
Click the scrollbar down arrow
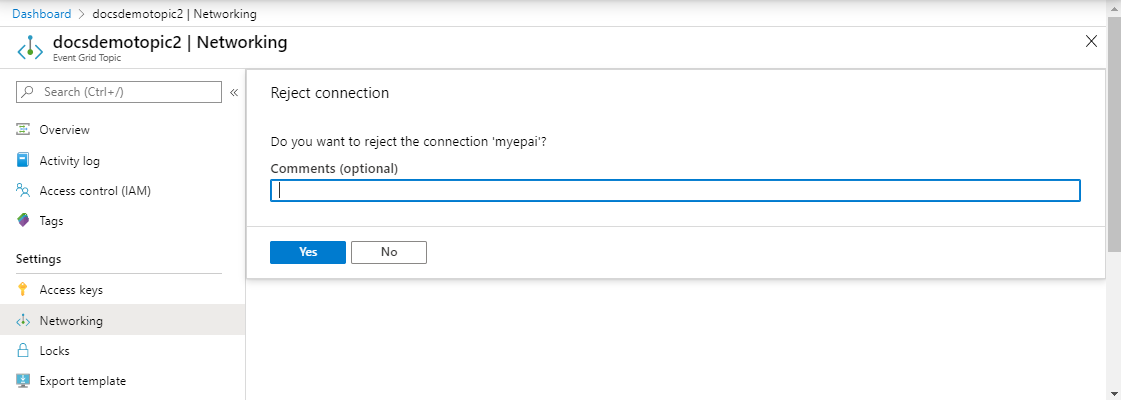pyautogui.click(x=1113, y=392)
